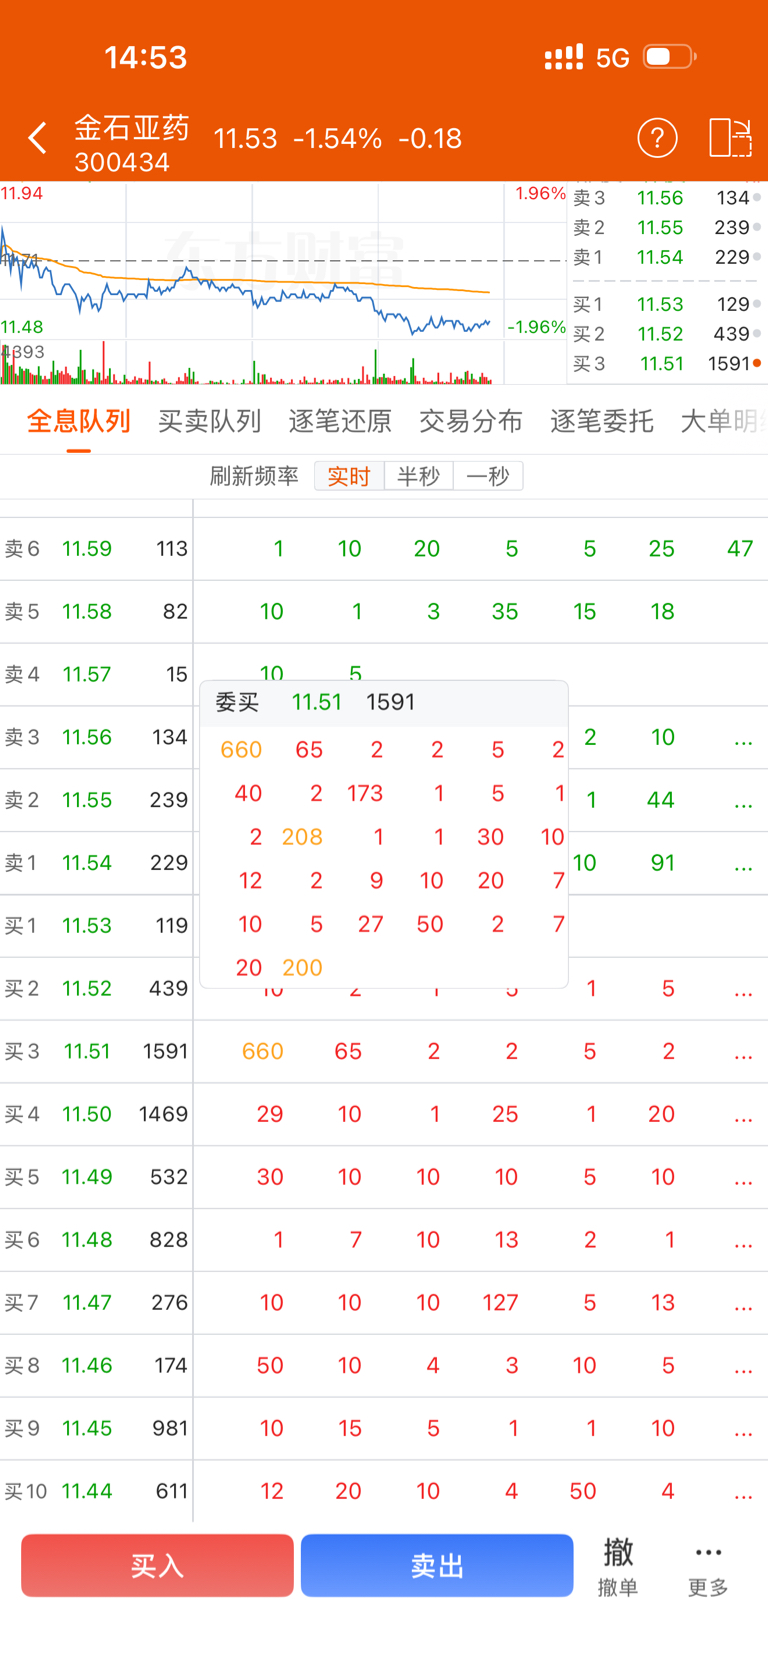The image size is (768, 1669).
Task: Tap the screen layout switch icon
Action: pyautogui.click(x=730, y=138)
